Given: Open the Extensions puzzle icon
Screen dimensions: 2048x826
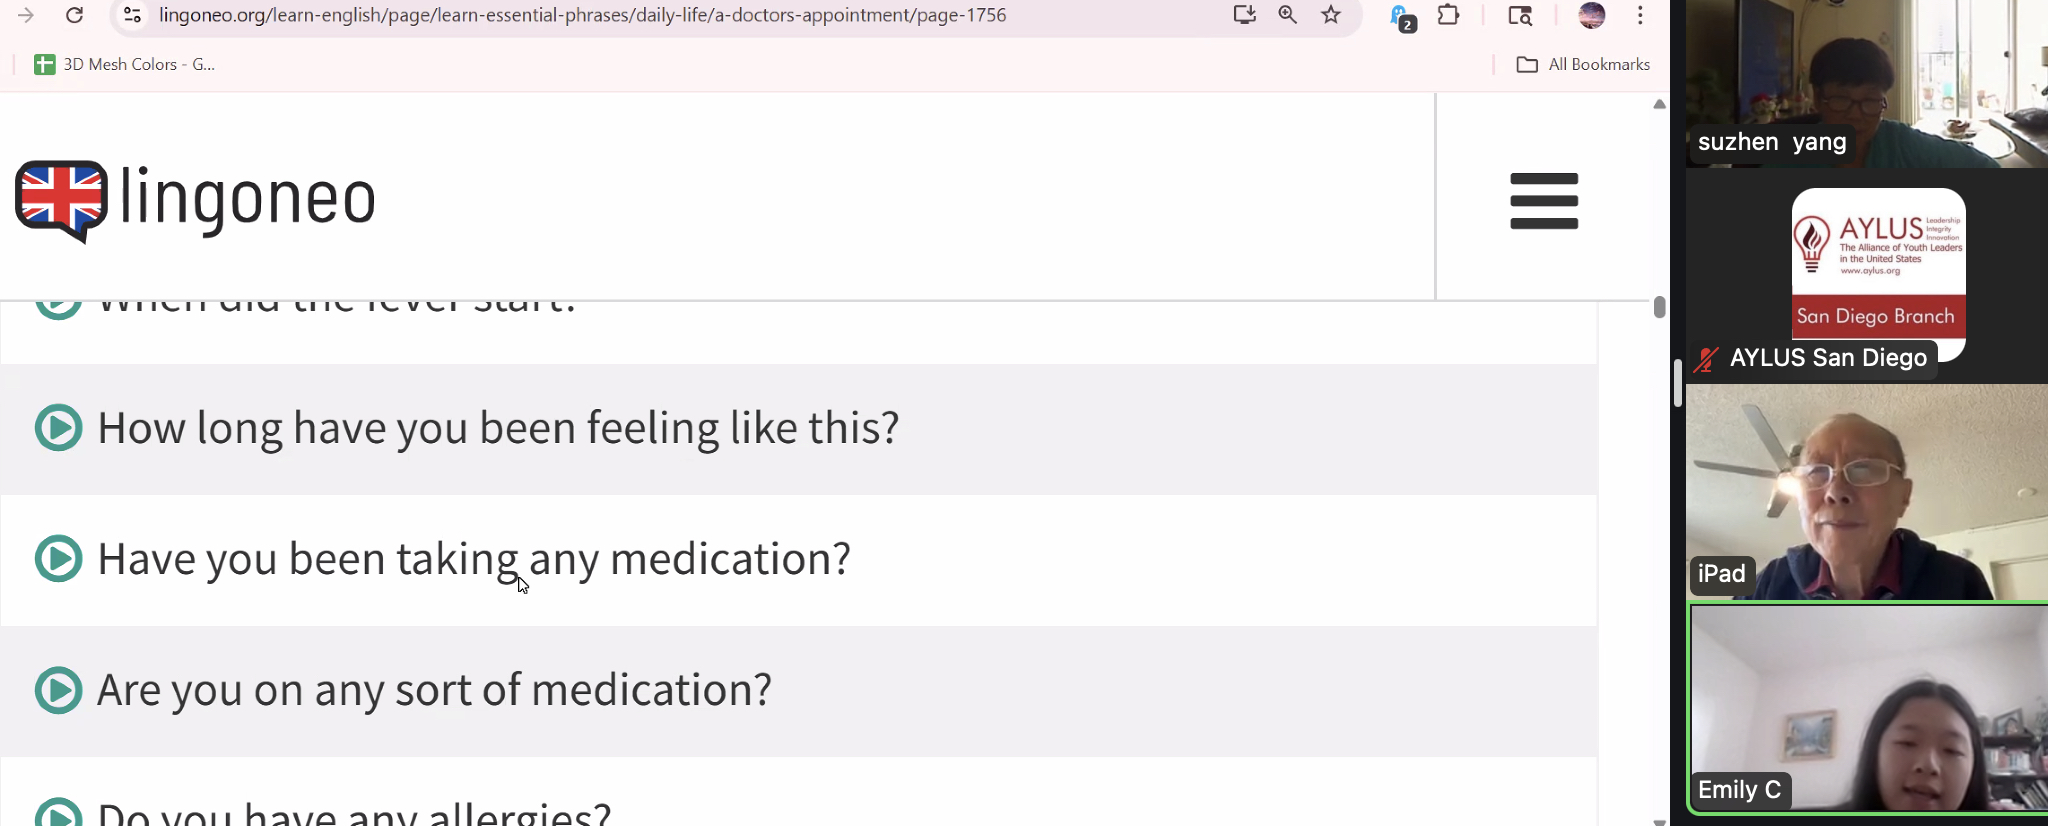Looking at the screenshot, I should click(x=1448, y=15).
